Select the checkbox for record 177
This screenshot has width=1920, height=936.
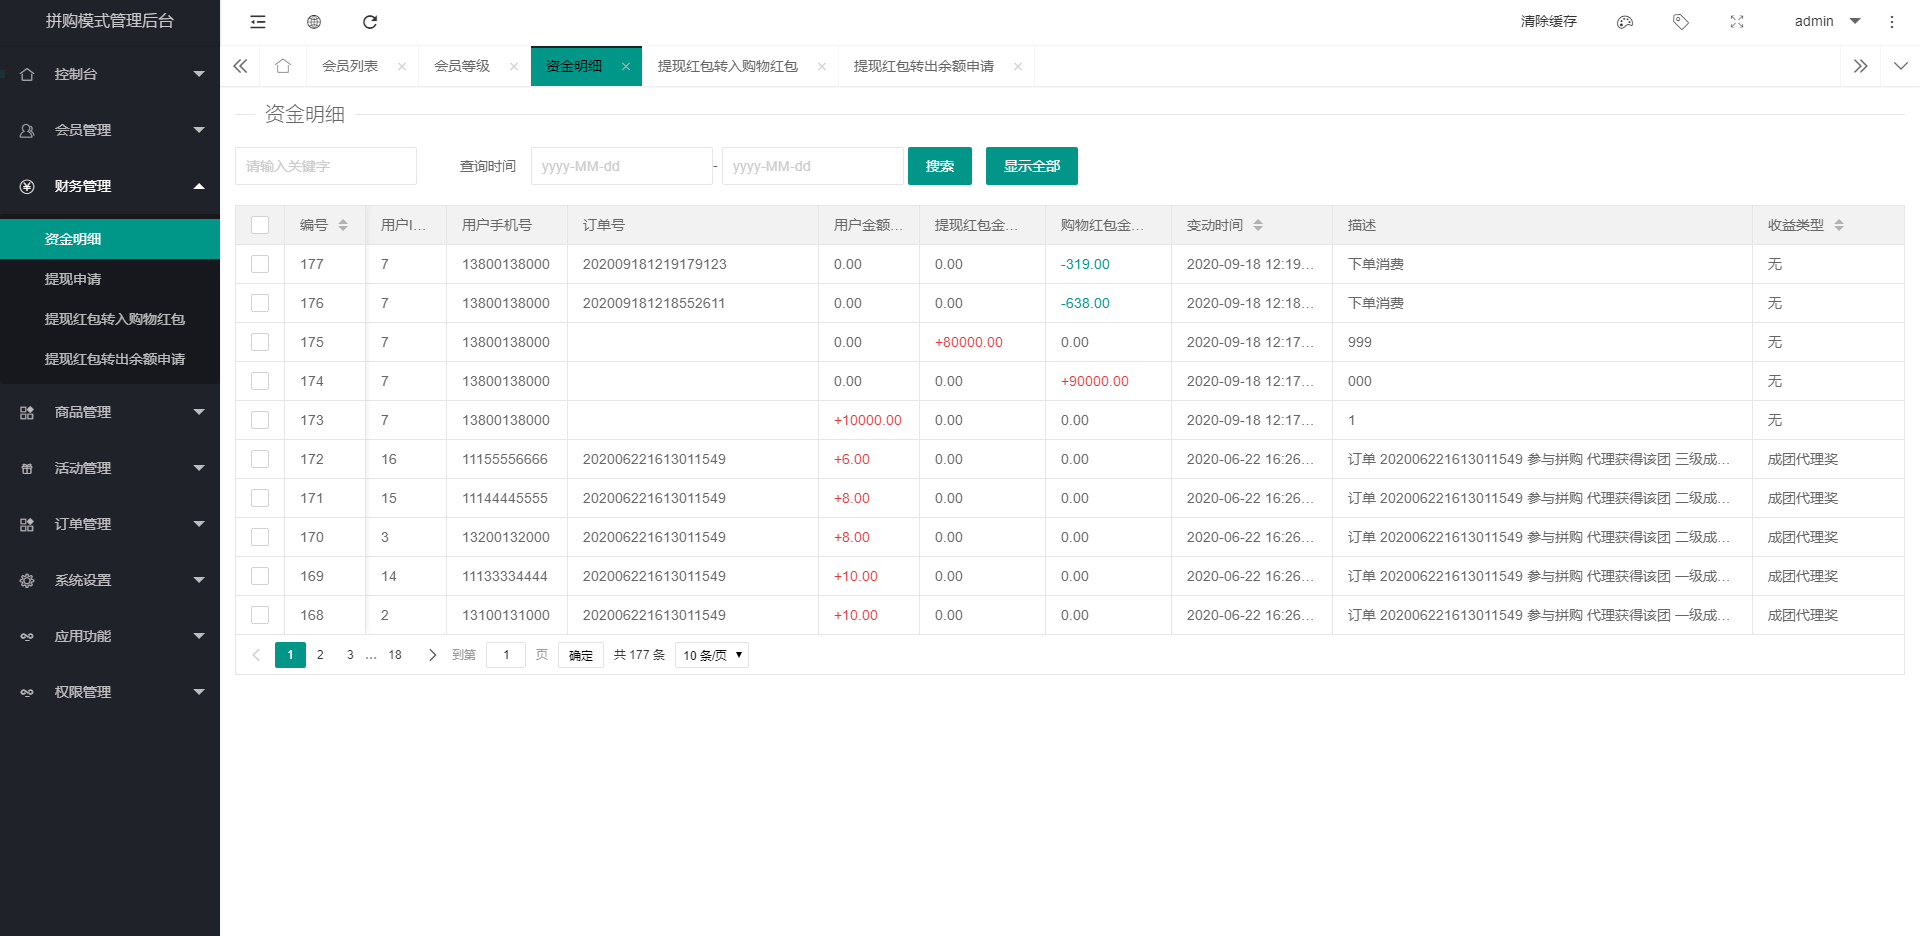tap(260, 264)
